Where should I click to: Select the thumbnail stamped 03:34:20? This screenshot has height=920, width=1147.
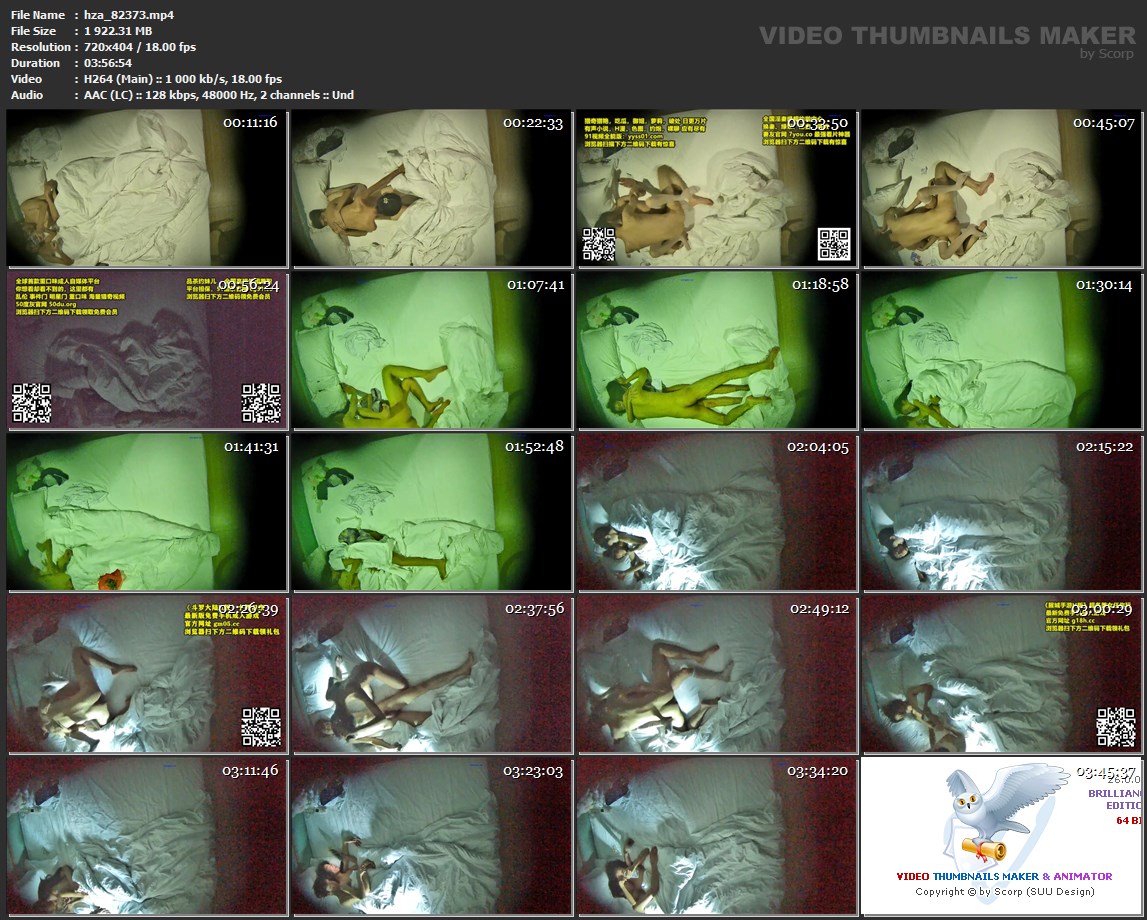717,836
